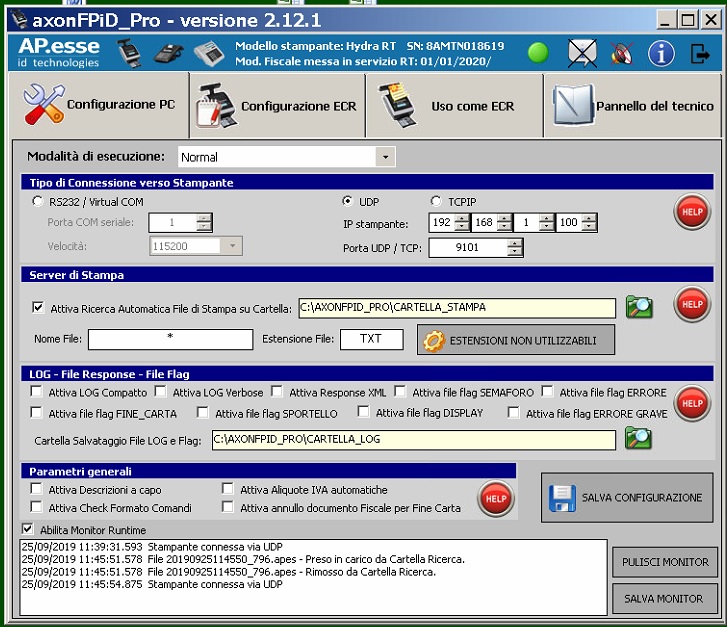
Task: Check Attiva annullo documento Fiscale per Fine Carta
Action: tap(228, 507)
